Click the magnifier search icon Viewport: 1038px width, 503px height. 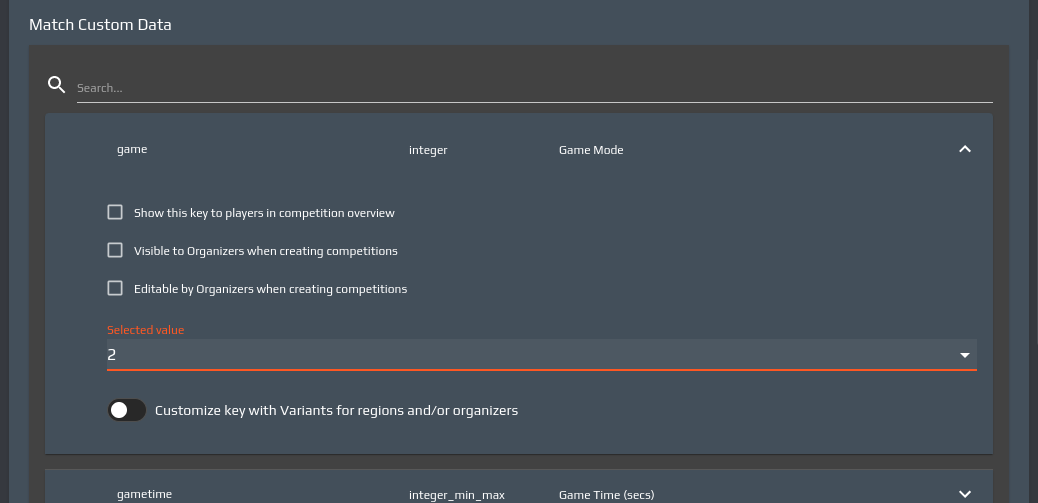57,84
